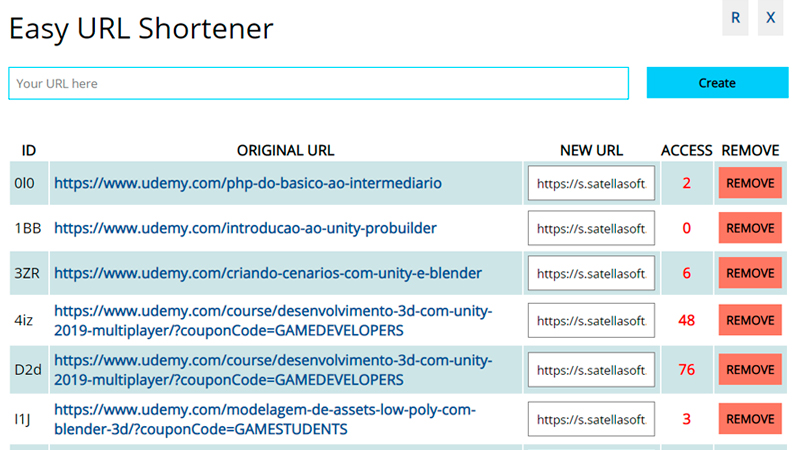Click the ID cell 3ZR
Screen dimensions: 800x450
pos(27,273)
